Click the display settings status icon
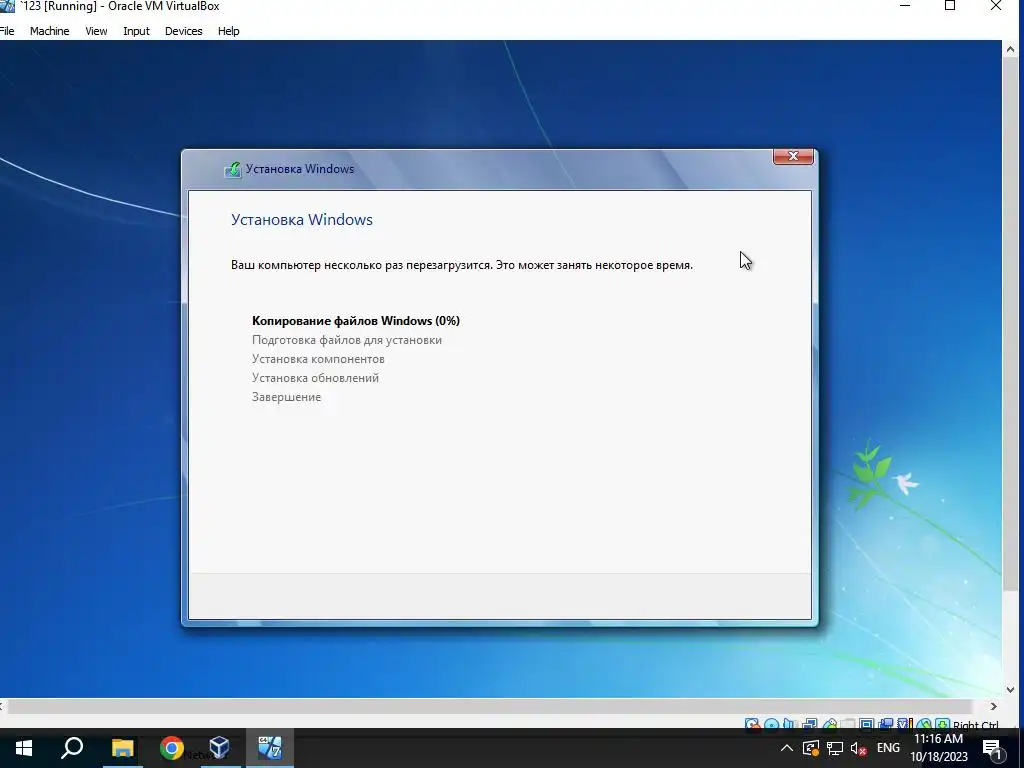The width and height of the screenshot is (1024, 768). pyautogui.click(x=866, y=724)
